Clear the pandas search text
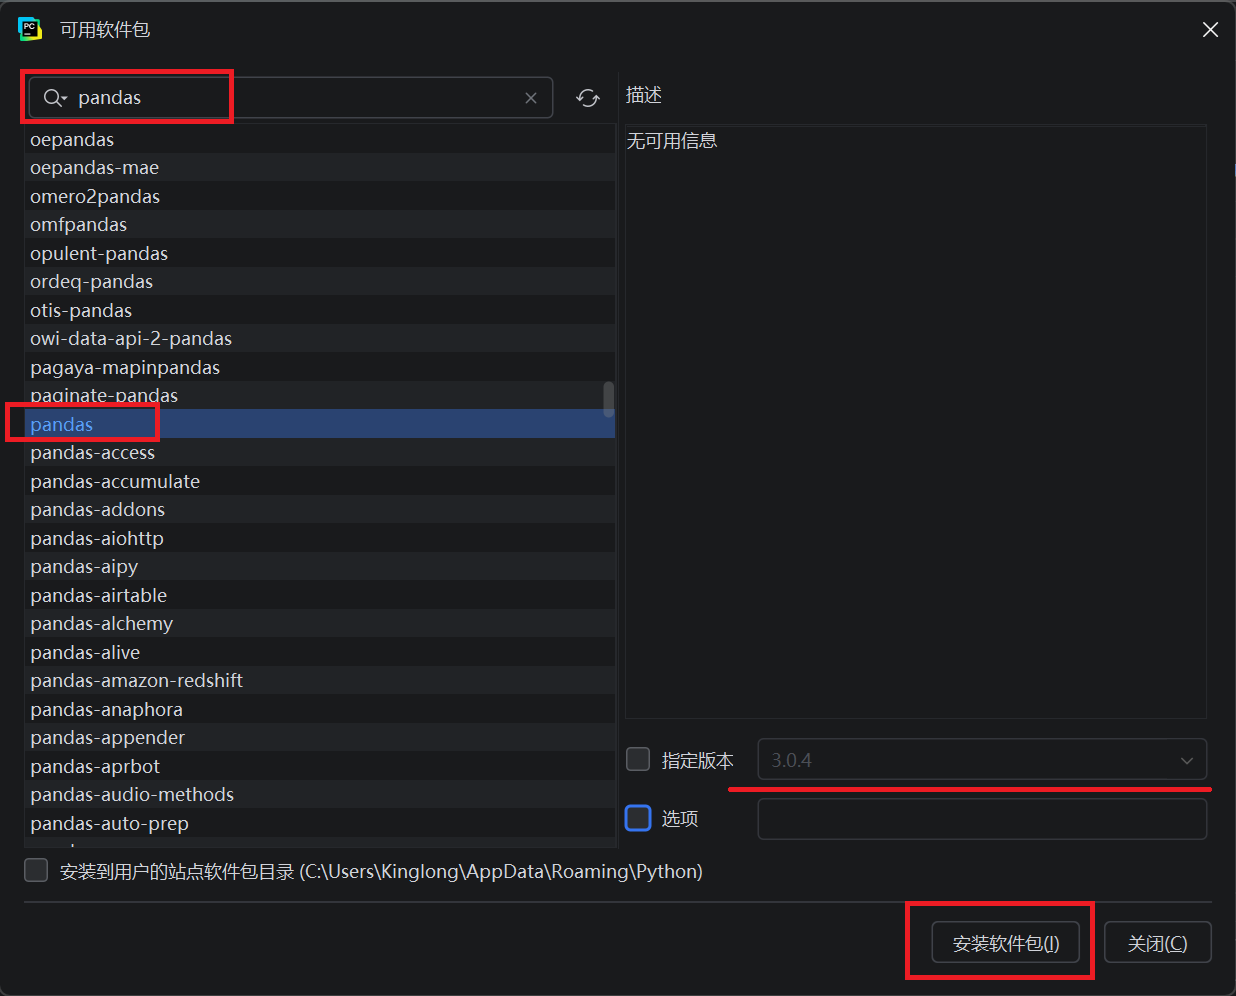Screen dimensions: 1236x996 (x=531, y=98)
